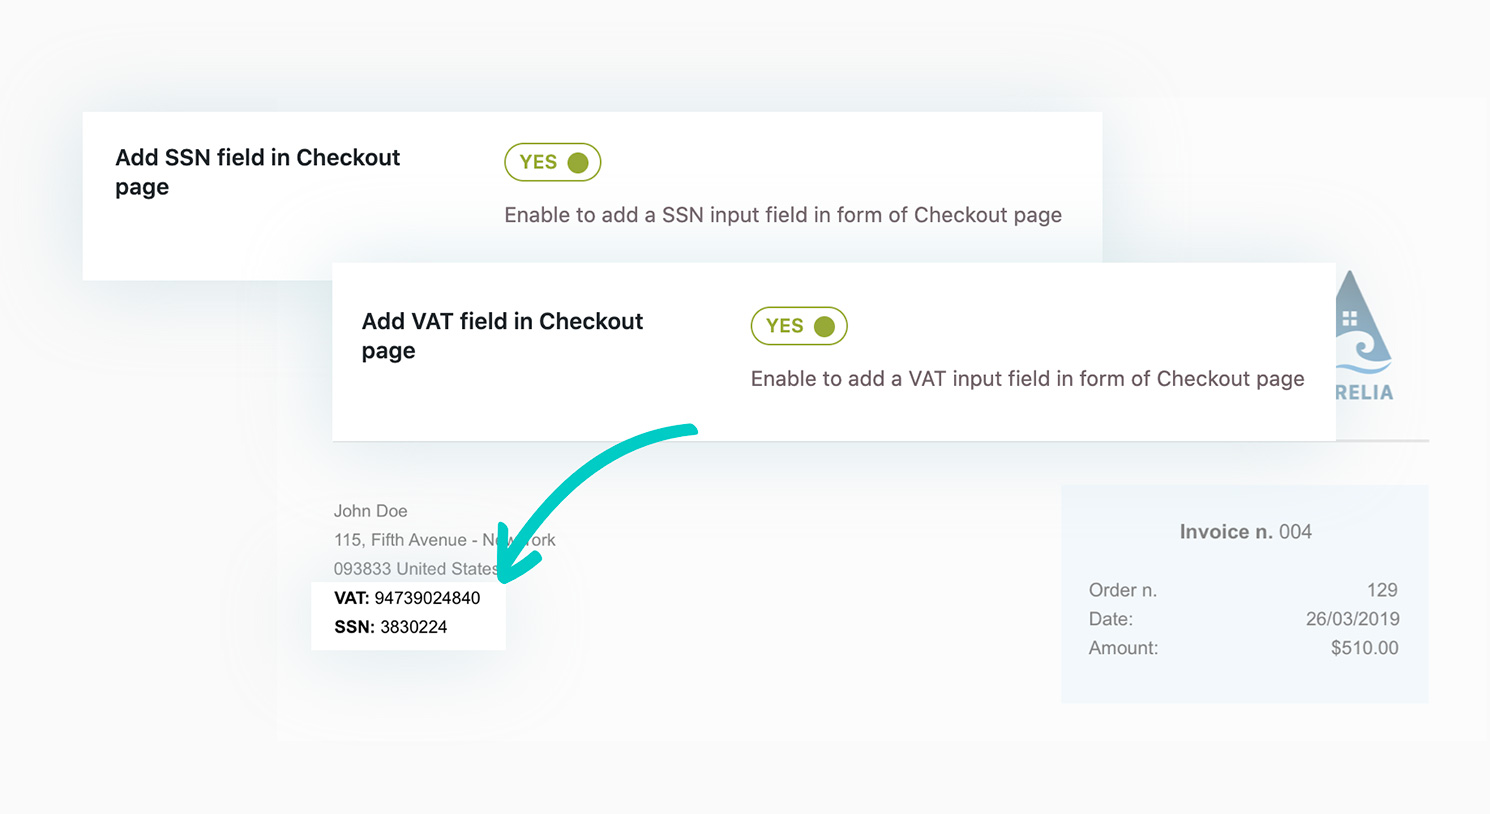1490x814 pixels.
Task: Click the VAT input field description text
Action: (1027, 378)
